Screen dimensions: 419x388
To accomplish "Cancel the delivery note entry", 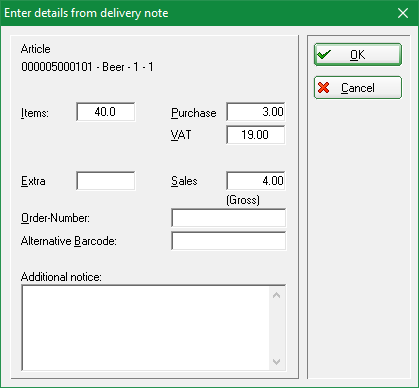I will click(x=358, y=88).
